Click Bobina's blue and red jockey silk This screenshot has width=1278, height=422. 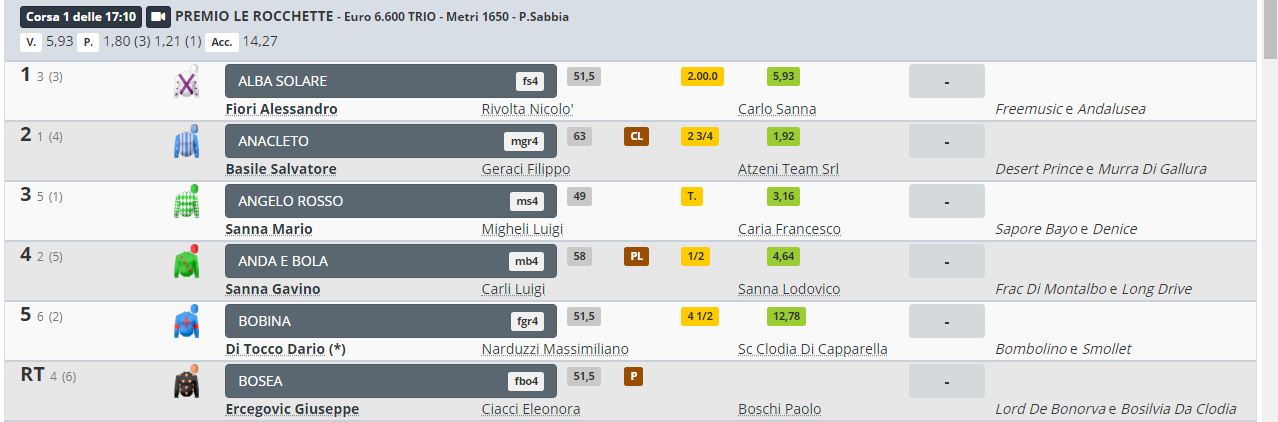pos(186,322)
